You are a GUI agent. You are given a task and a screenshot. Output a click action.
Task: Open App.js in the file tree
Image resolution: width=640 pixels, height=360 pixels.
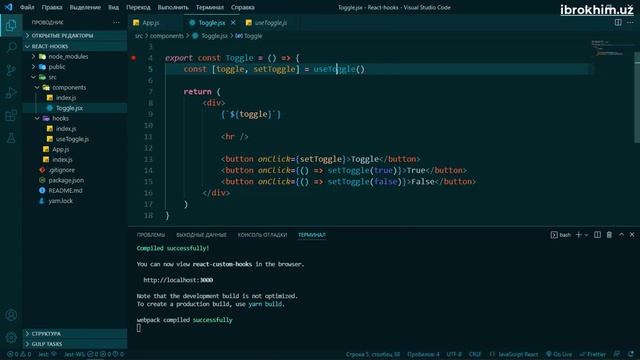75,149
